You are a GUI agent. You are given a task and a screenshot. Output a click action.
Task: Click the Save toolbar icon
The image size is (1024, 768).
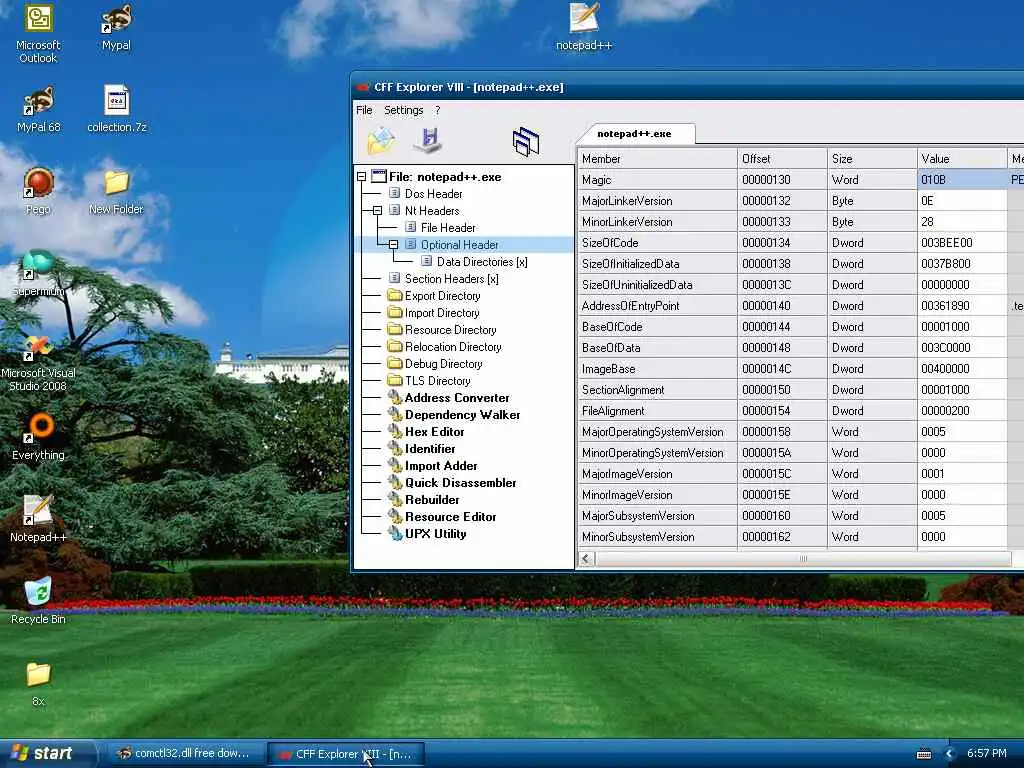428,140
